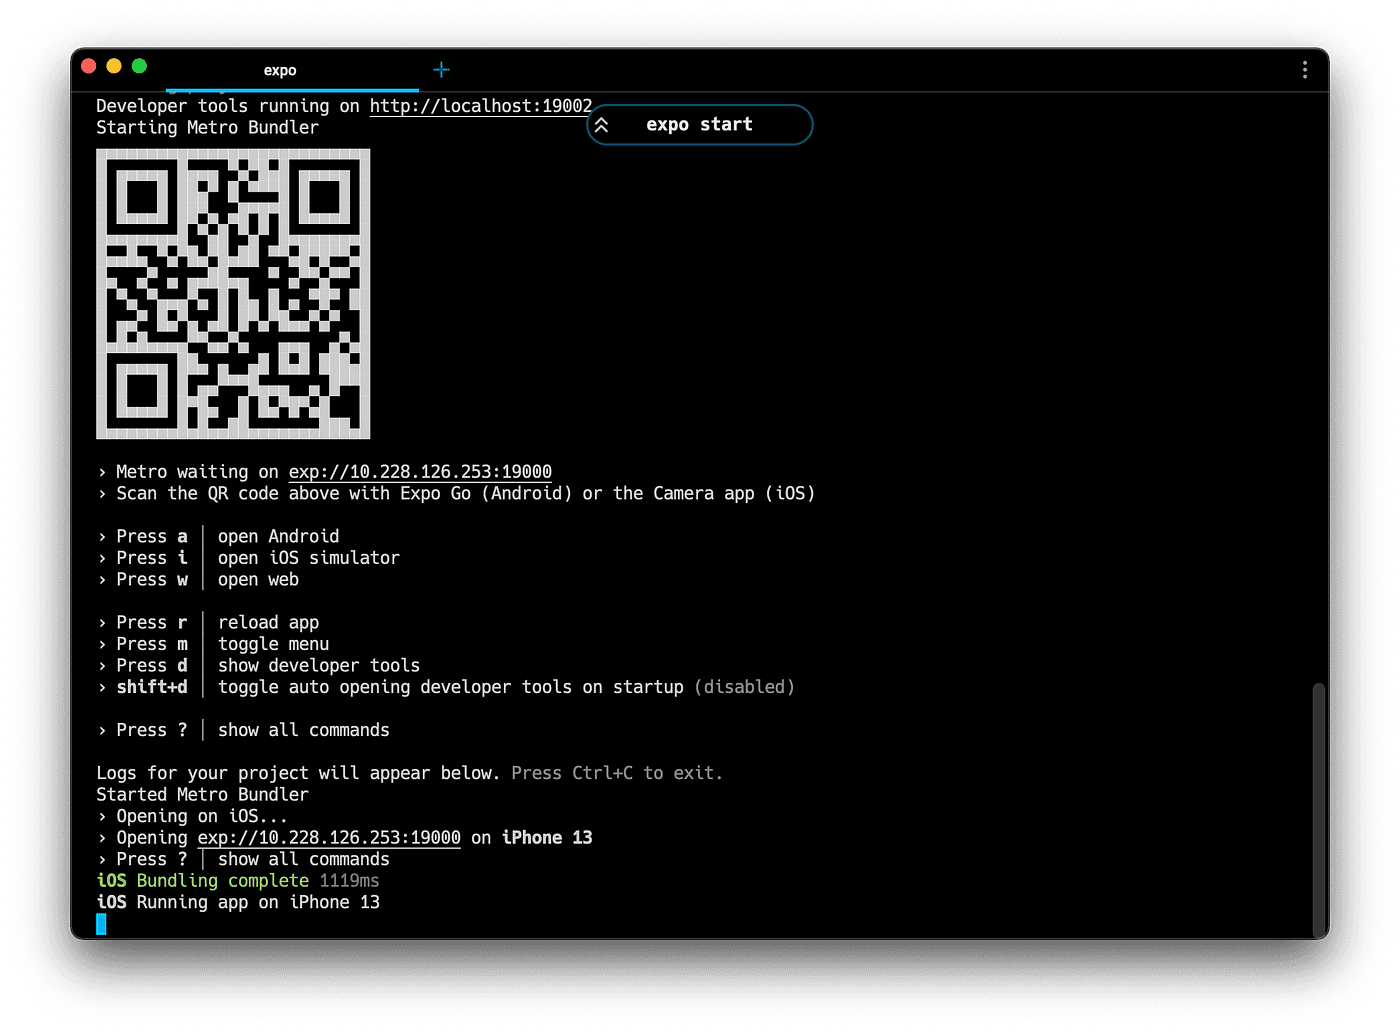Open the http://localhost:19002 link

tap(480, 106)
